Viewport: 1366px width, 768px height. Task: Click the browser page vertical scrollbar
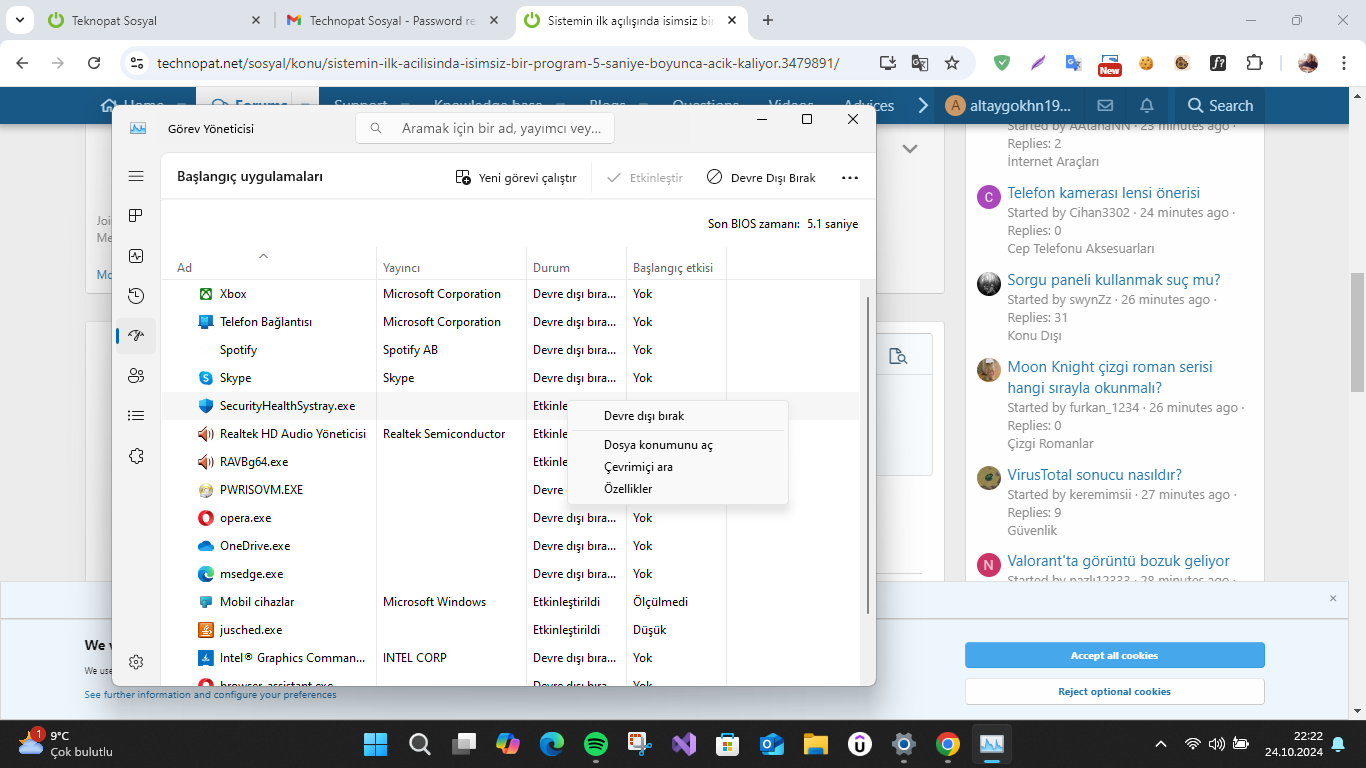pos(1358,332)
